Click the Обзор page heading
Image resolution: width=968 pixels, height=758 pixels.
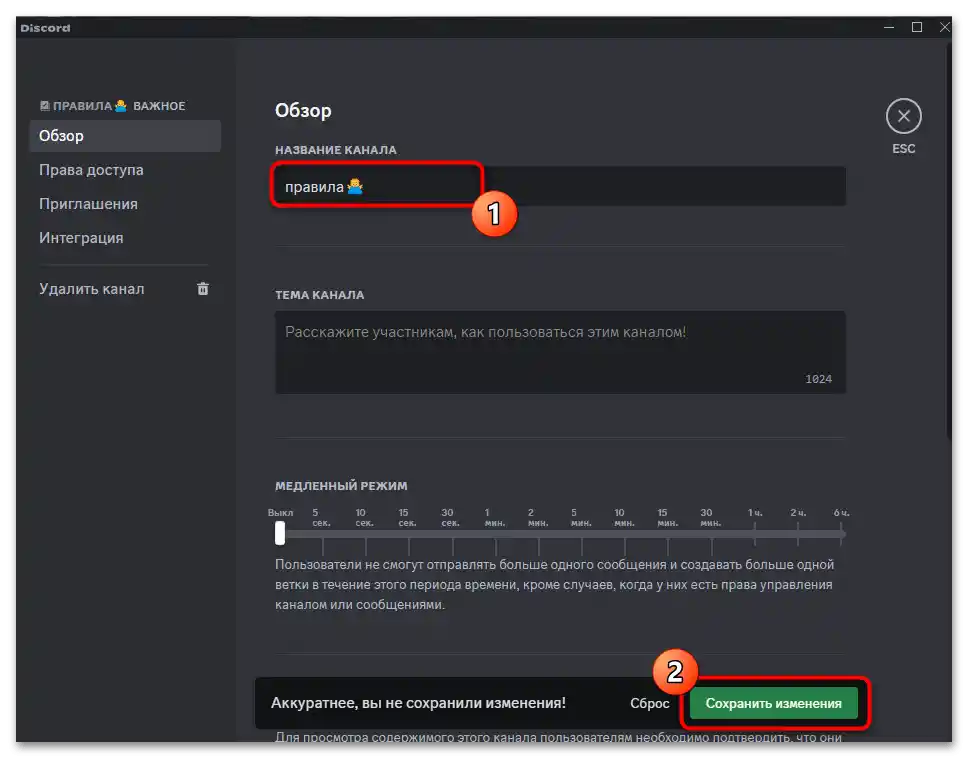coord(303,110)
